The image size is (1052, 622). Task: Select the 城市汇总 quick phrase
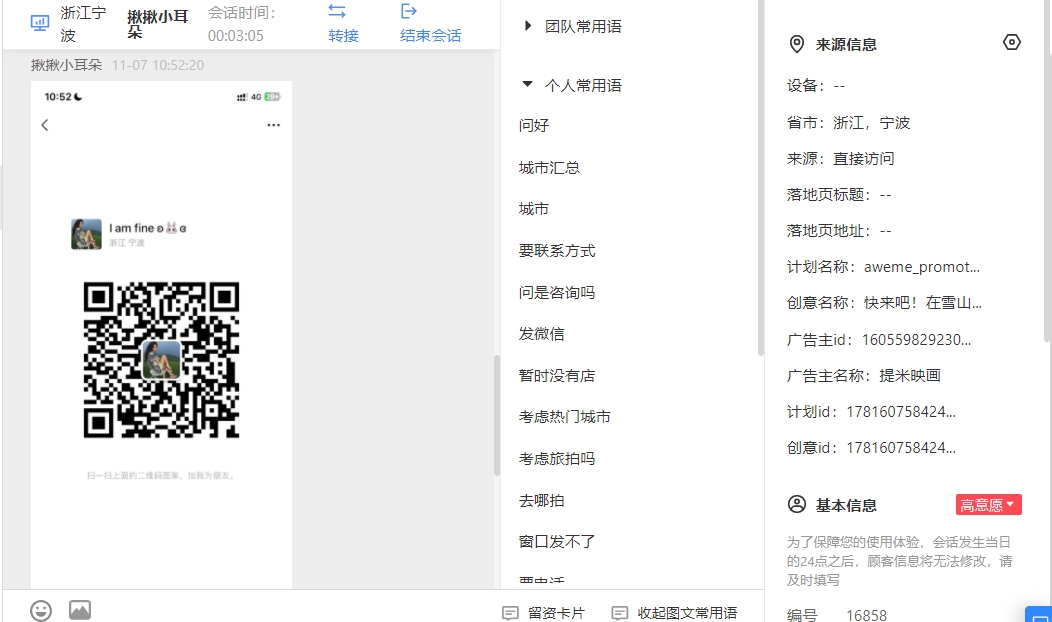[549, 168]
